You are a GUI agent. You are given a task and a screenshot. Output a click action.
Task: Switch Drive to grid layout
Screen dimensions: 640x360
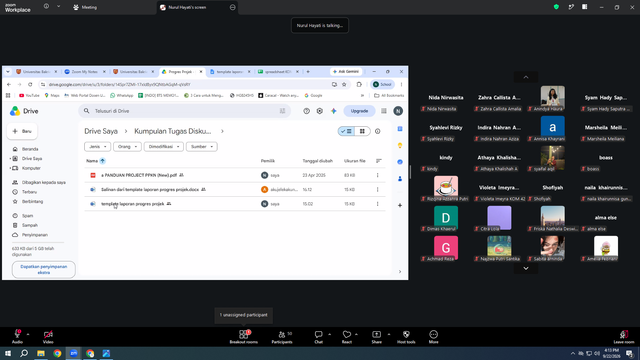(362, 131)
